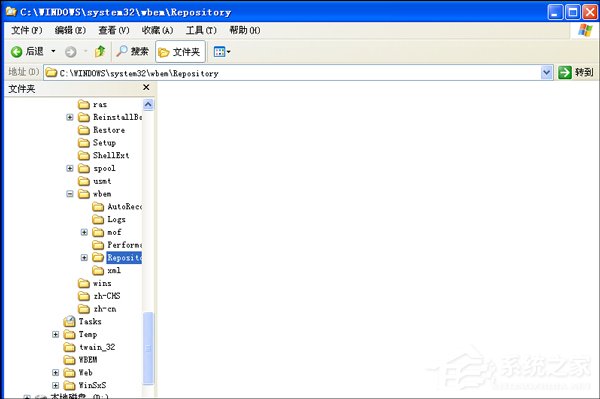
Task: Open the Help (帮助) menu
Action: point(245,30)
